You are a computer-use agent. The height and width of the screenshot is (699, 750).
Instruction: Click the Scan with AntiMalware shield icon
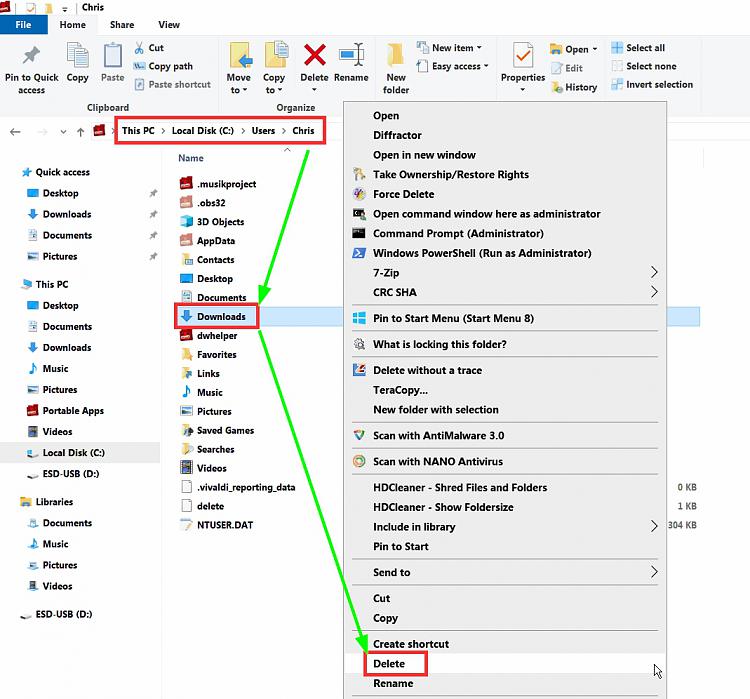359,435
